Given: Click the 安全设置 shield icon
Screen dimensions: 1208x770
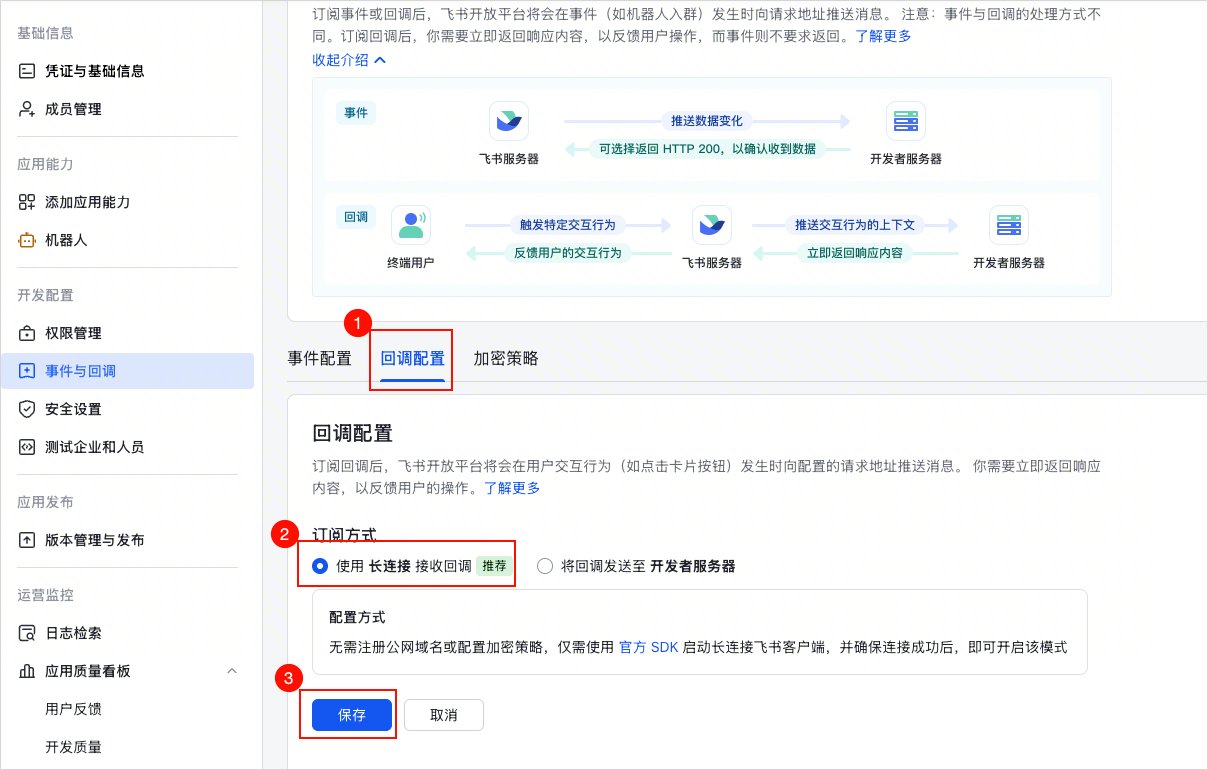Looking at the screenshot, I should tap(27, 409).
